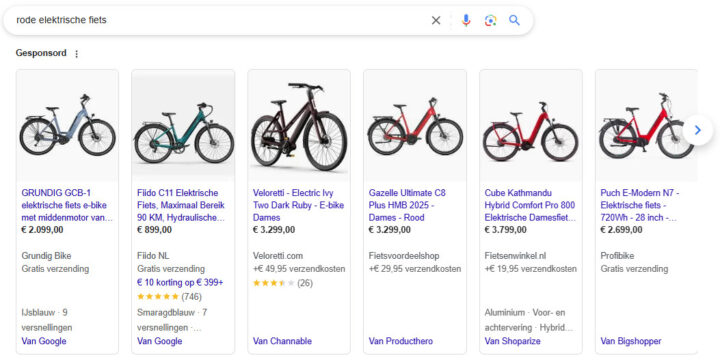
Task: Click 'Gratis verzending' under Profibike
Action: click(634, 269)
